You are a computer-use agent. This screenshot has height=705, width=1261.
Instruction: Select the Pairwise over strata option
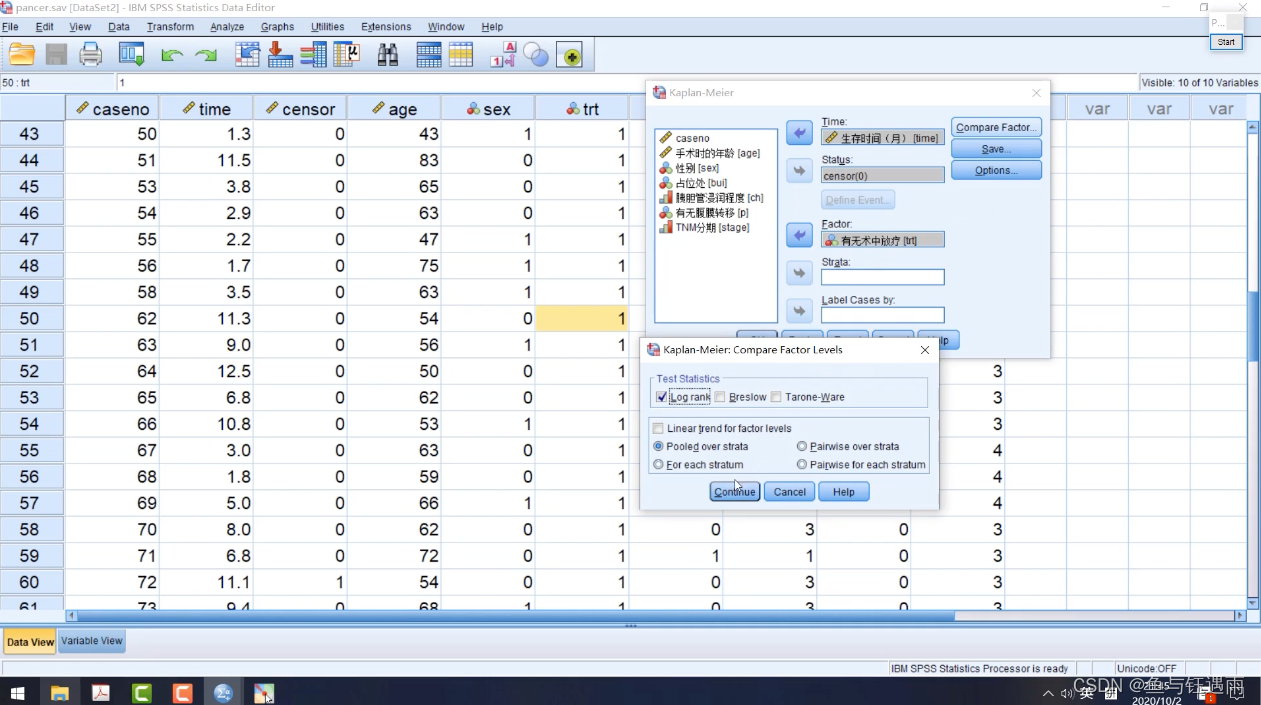(802, 446)
